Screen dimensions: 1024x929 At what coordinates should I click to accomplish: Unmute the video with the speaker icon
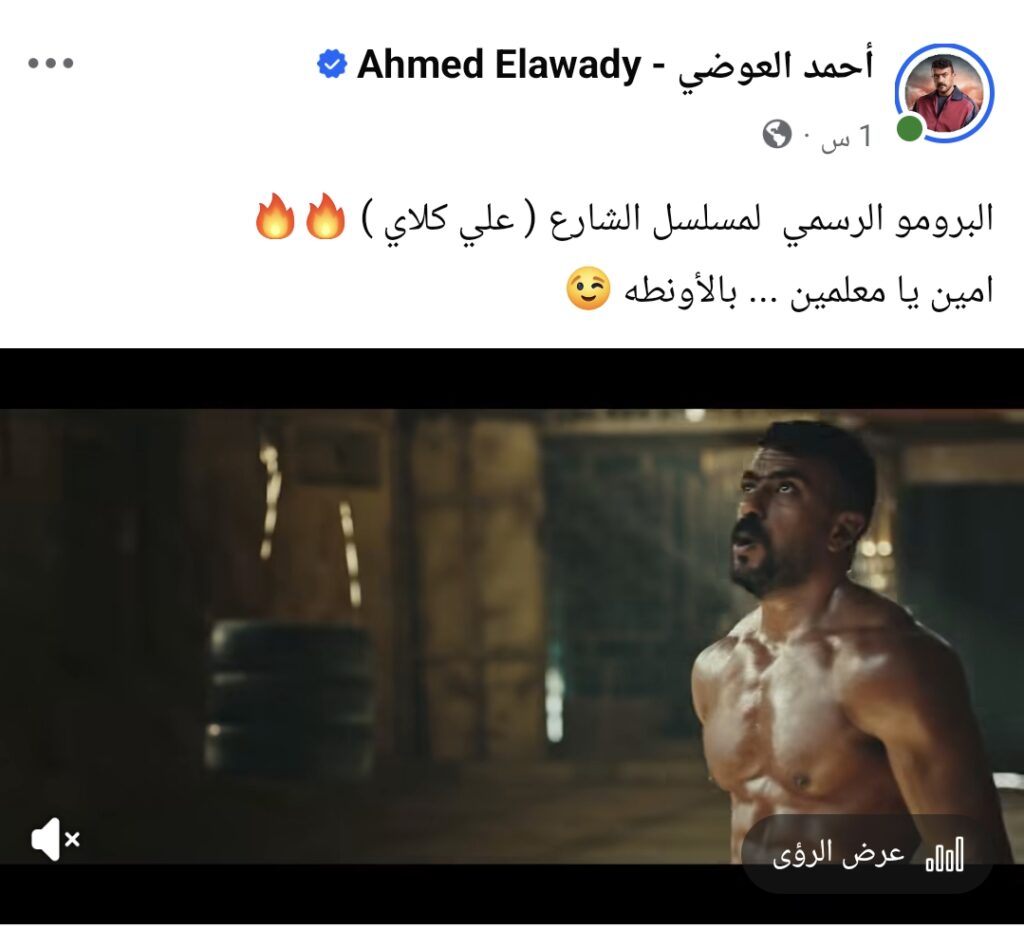56,839
